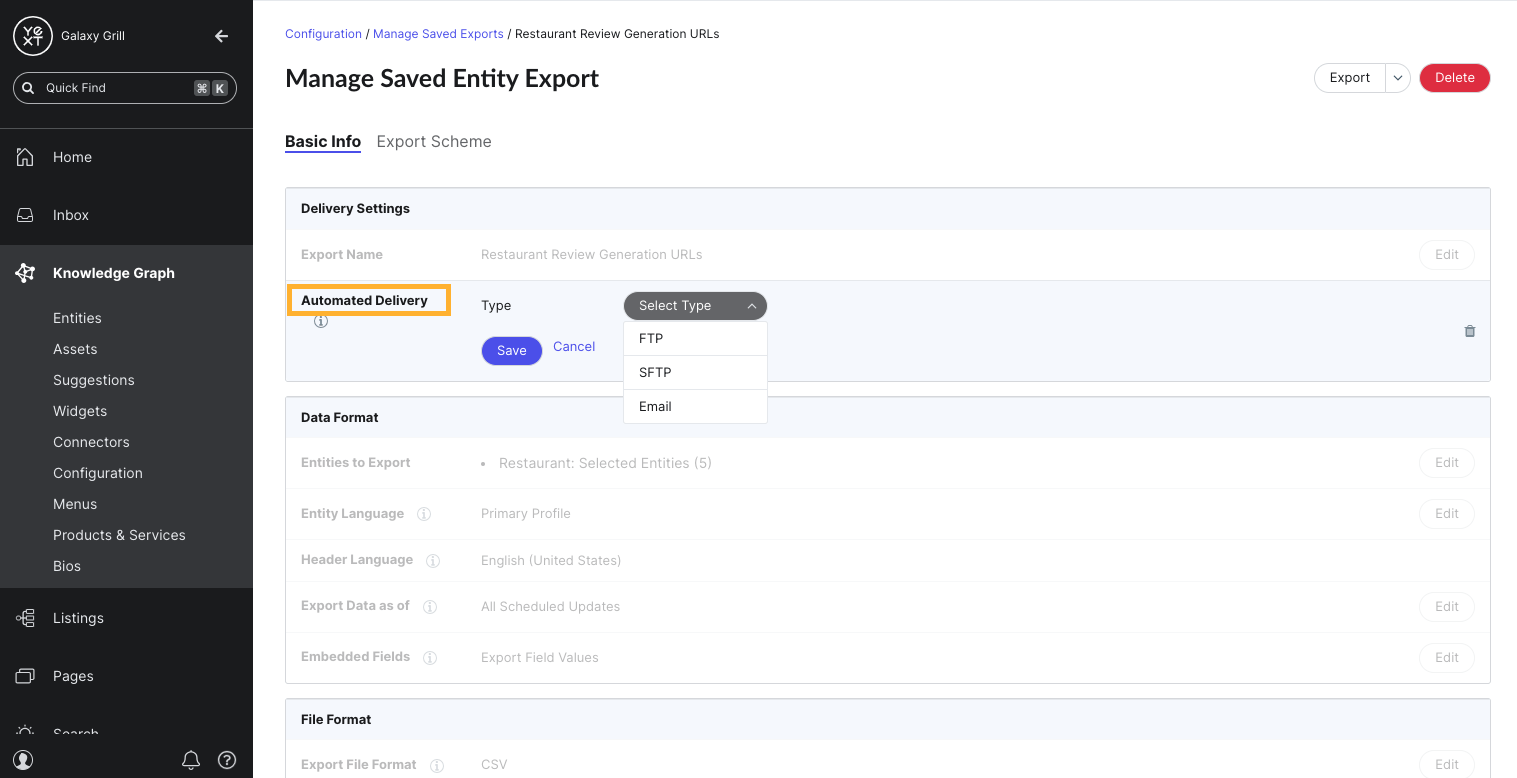Click the red Delete button
Screen dimensions: 1517x778
[x=1455, y=78]
